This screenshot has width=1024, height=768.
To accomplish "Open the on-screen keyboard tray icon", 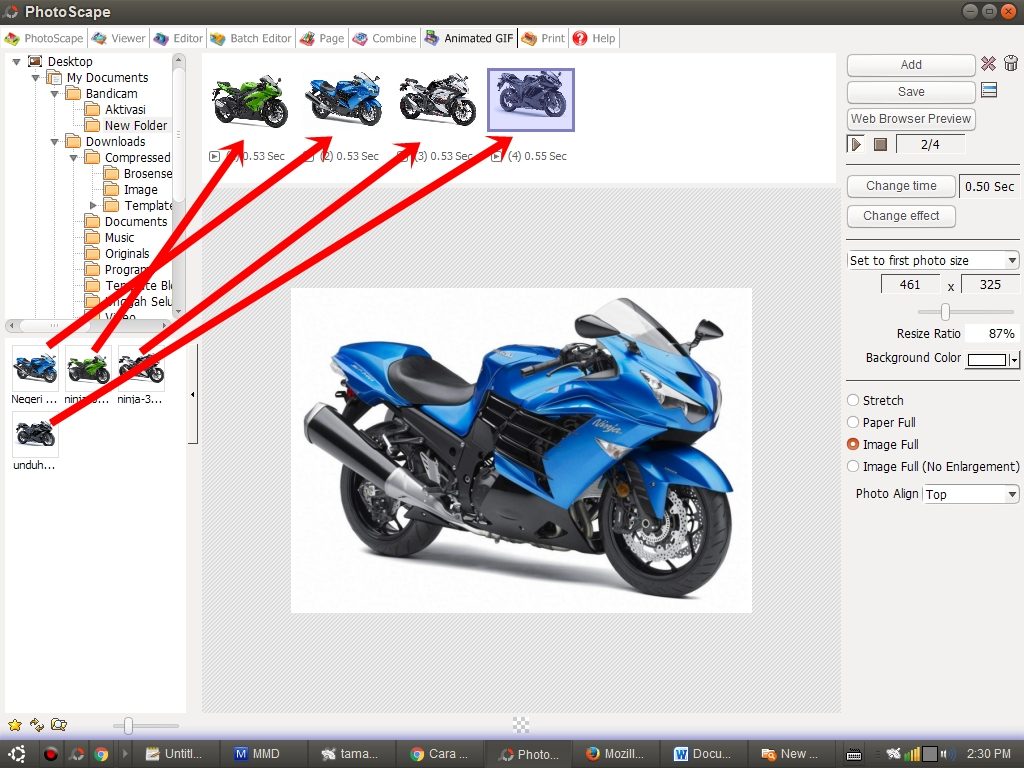I will (x=854, y=754).
